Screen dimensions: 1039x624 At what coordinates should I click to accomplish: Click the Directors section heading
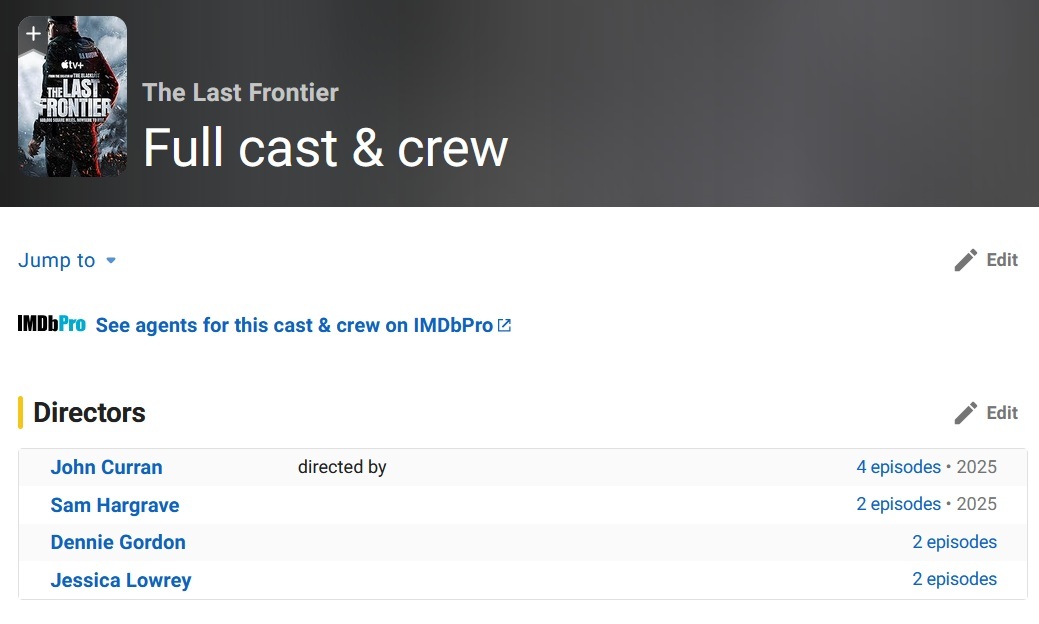(x=89, y=413)
